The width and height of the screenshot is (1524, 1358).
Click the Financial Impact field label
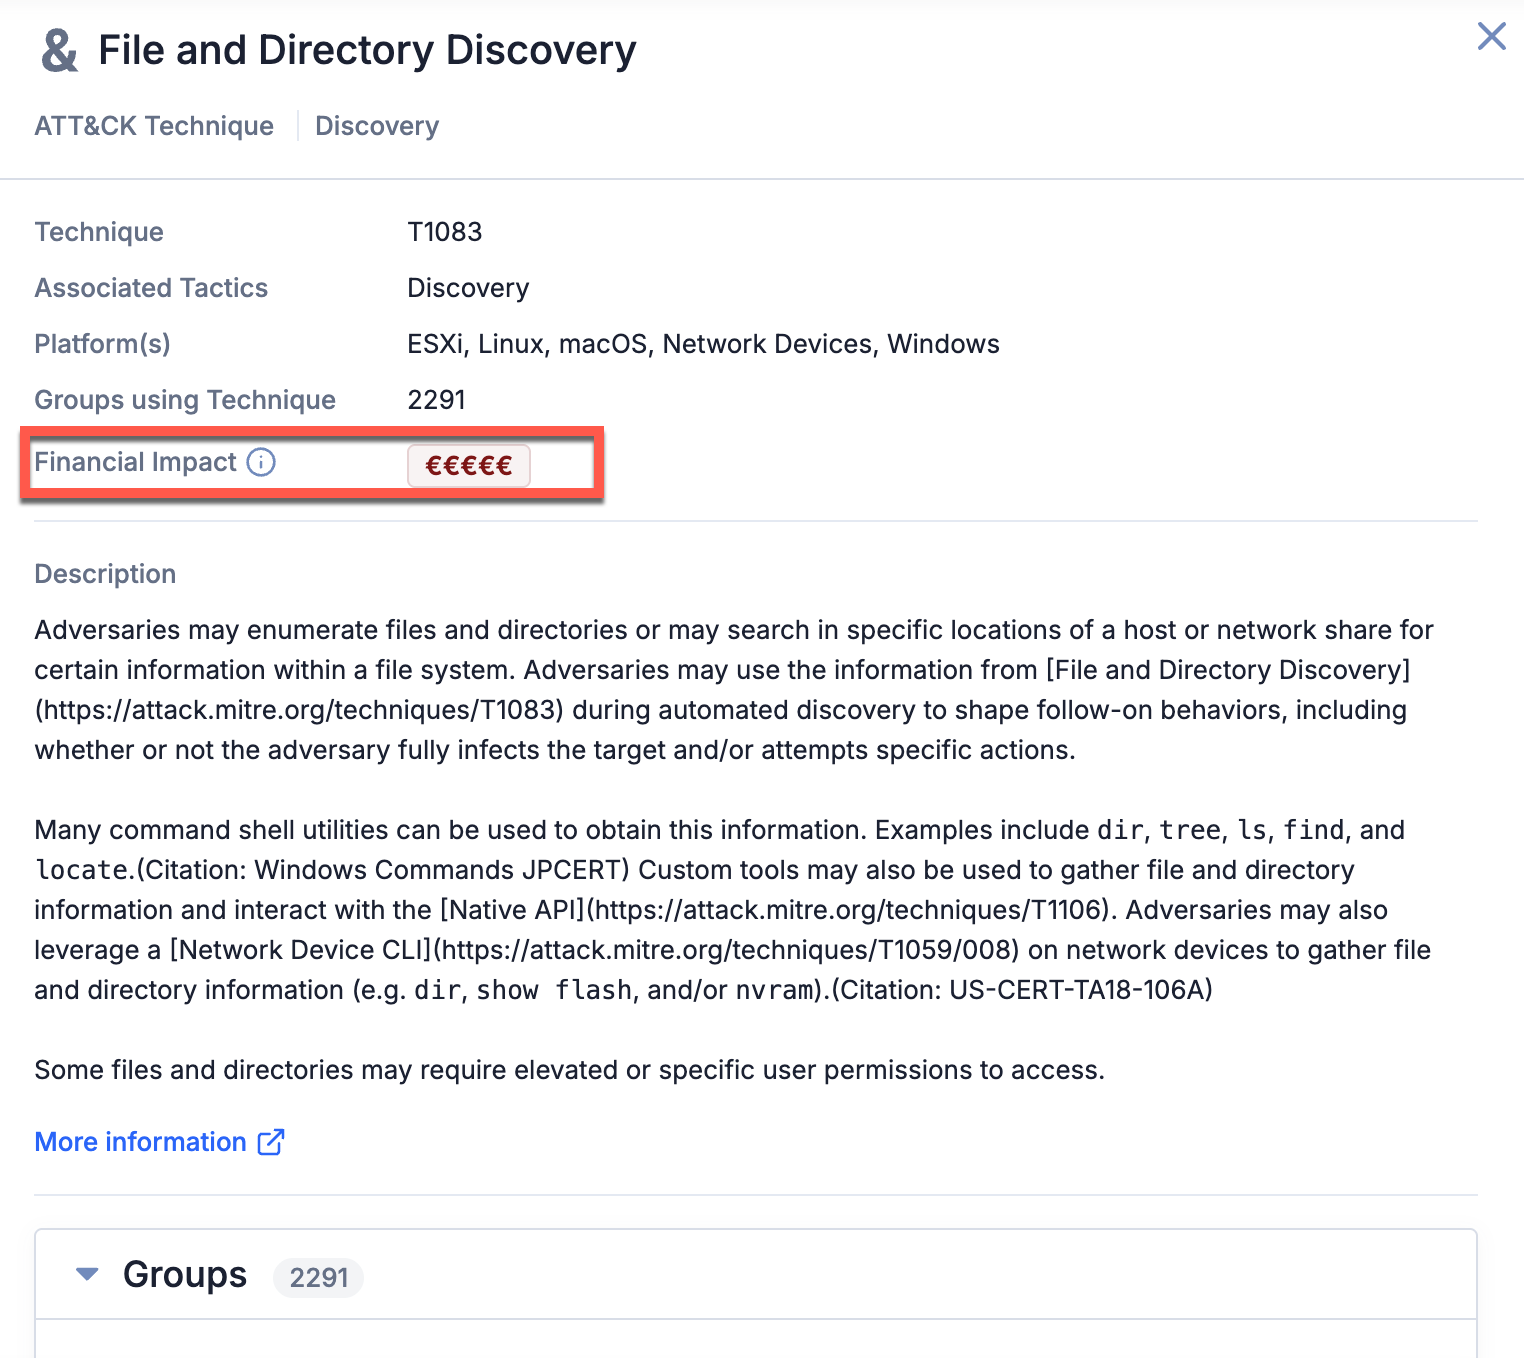(x=136, y=462)
